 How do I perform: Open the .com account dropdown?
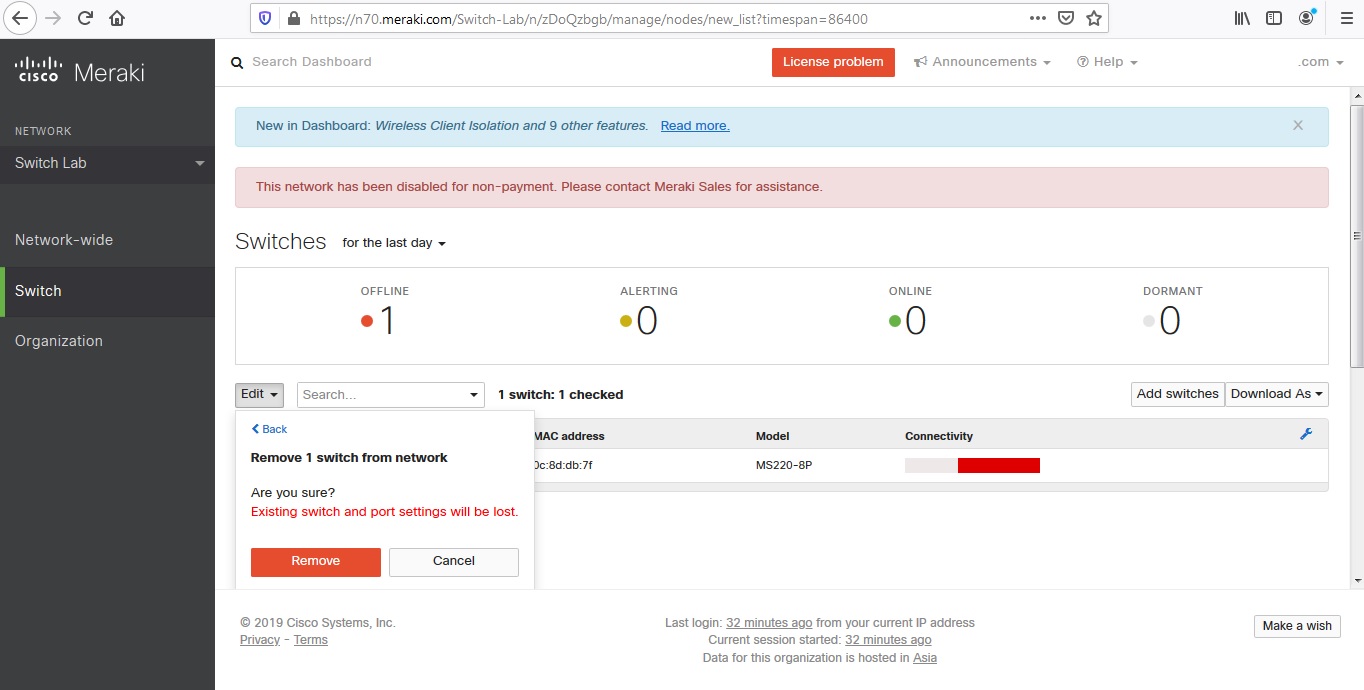(x=1320, y=62)
